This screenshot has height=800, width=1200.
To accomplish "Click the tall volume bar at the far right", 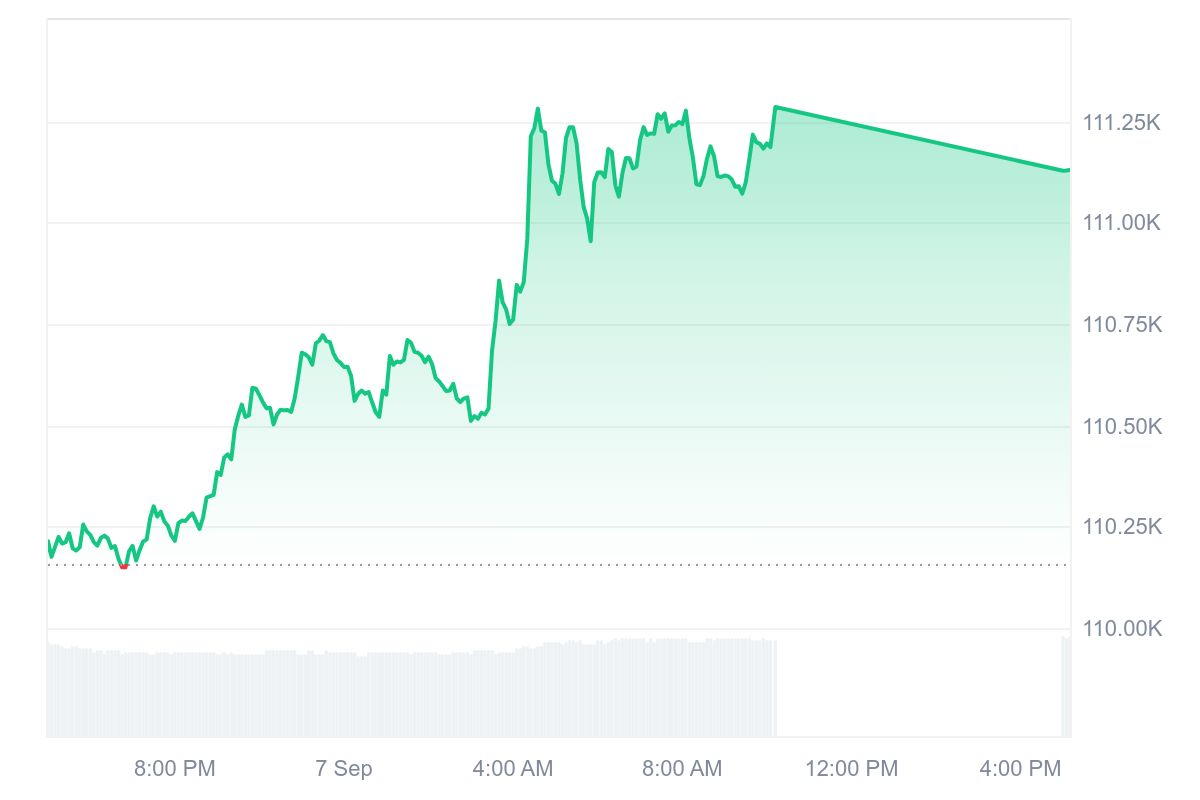I will click(x=1065, y=688).
